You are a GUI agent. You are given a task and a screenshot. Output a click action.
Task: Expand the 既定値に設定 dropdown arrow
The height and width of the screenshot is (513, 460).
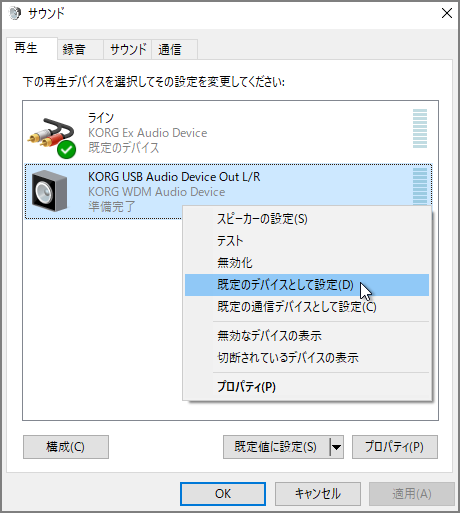point(337,447)
